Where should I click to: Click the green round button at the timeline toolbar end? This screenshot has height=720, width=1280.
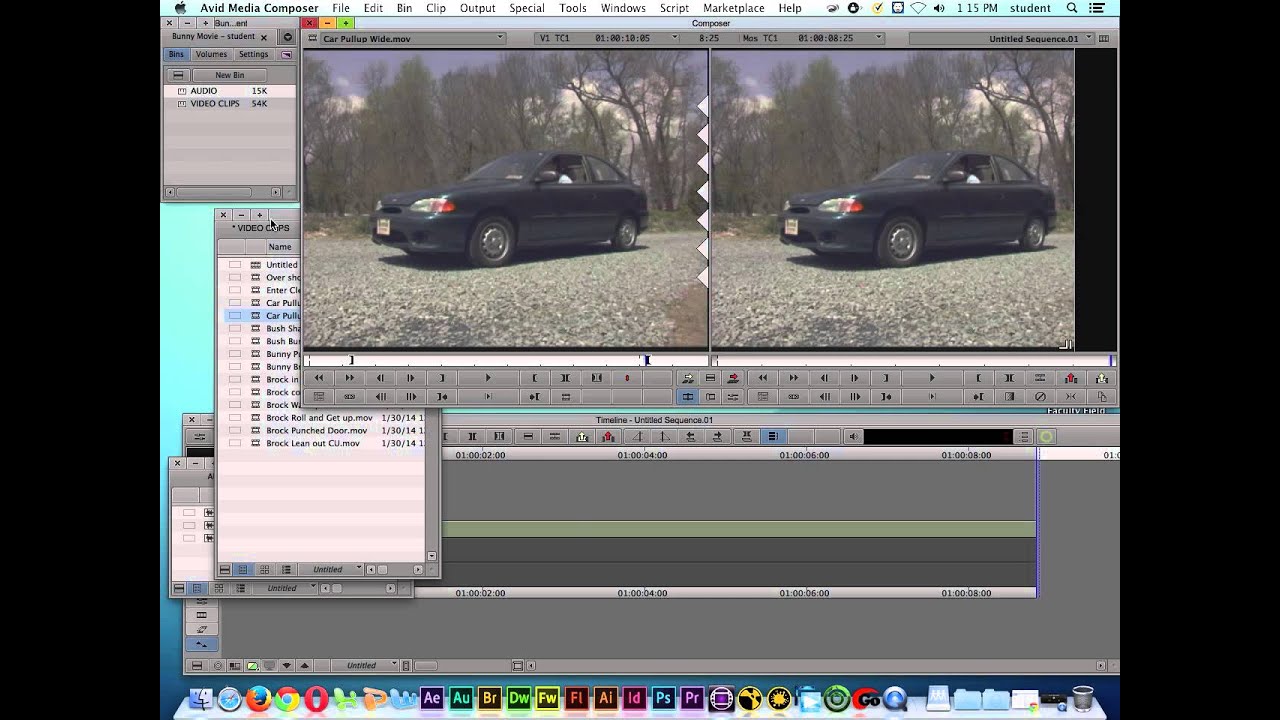click(1046, 437)
